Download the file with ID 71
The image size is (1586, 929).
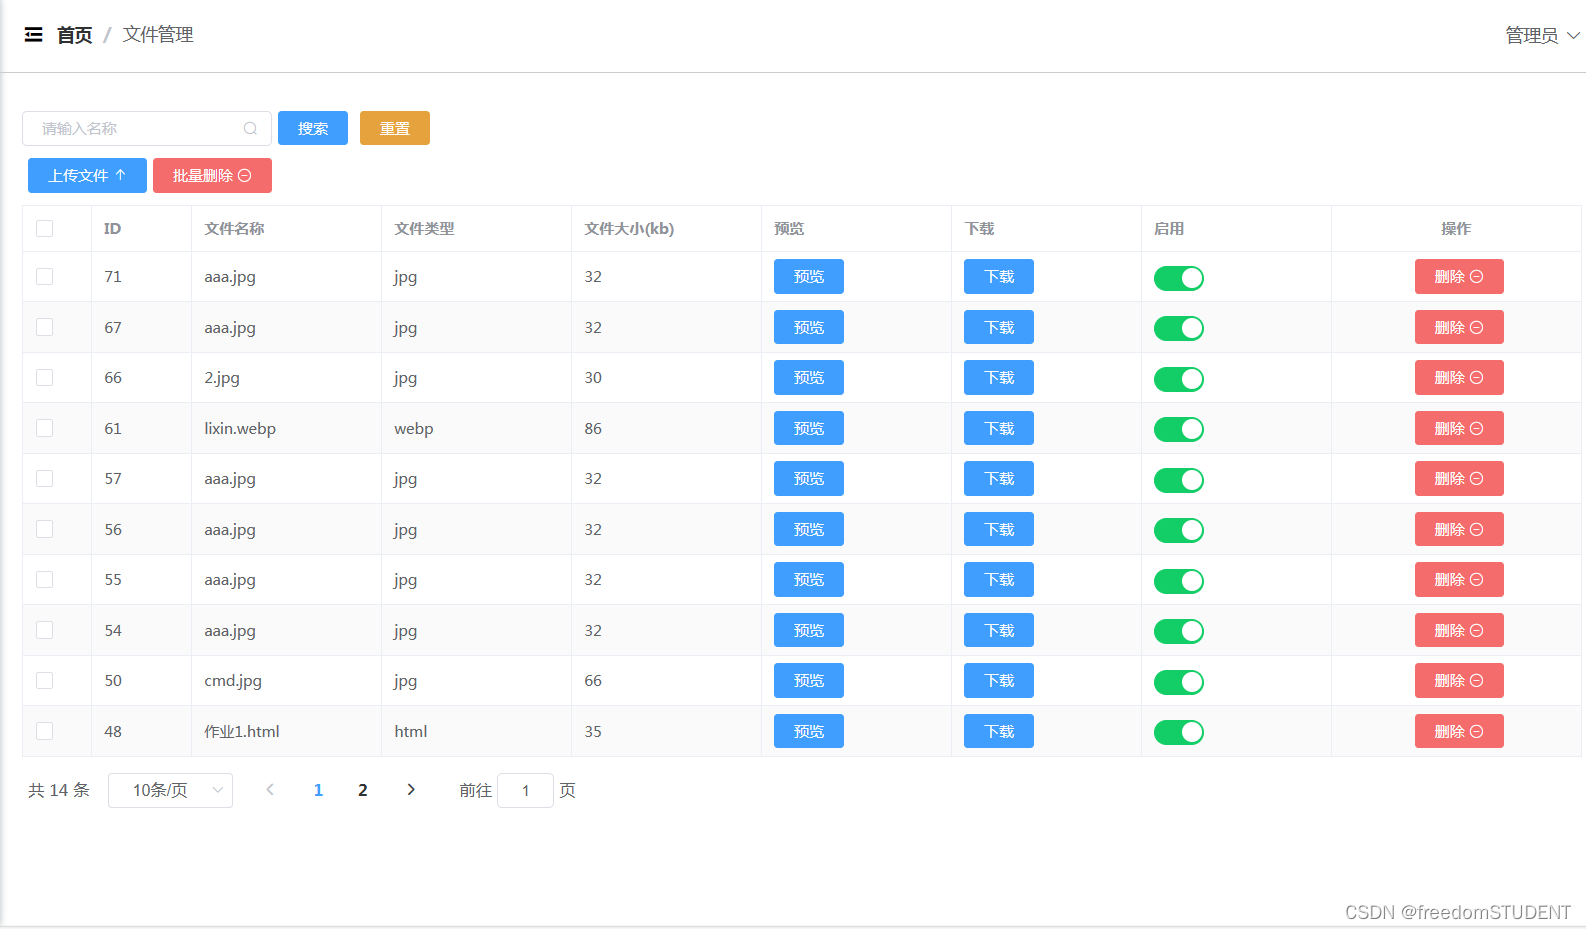[999, 276]
